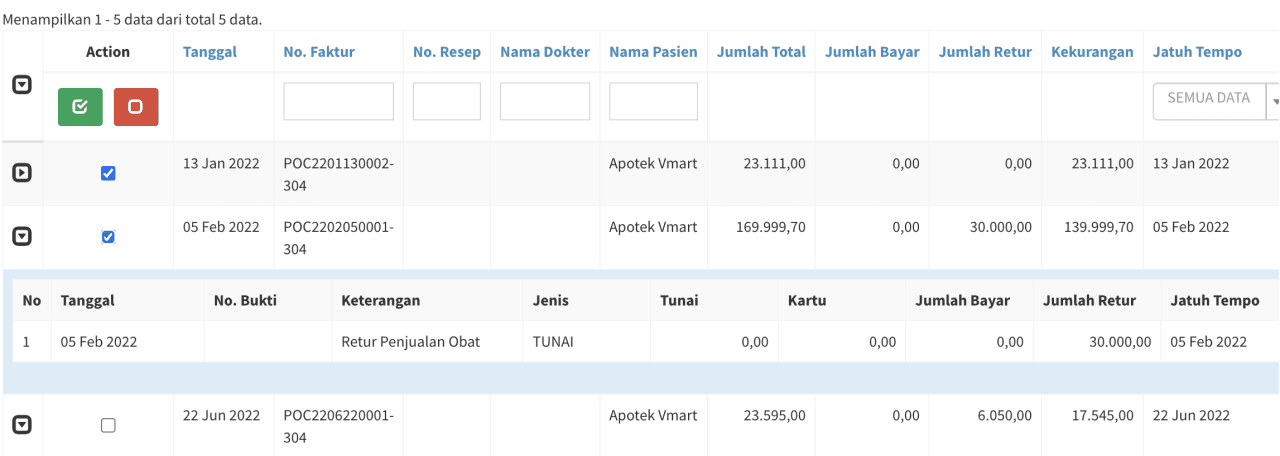Screen dimensions: 1280x456
Task: Click the red uncheck-all button
Action: [136, 107]
